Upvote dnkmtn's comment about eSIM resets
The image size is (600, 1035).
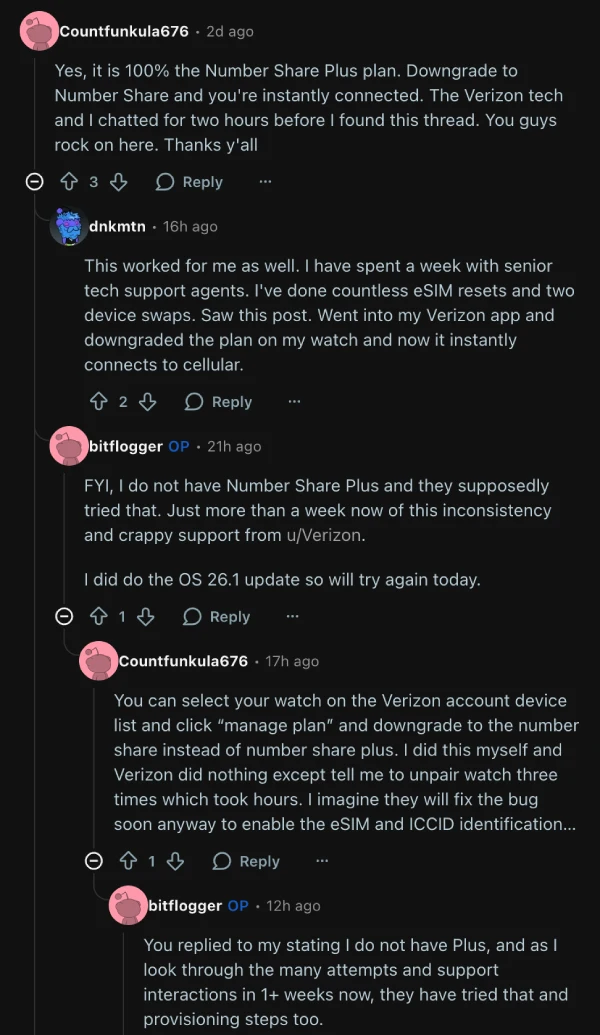click(98, 402)
